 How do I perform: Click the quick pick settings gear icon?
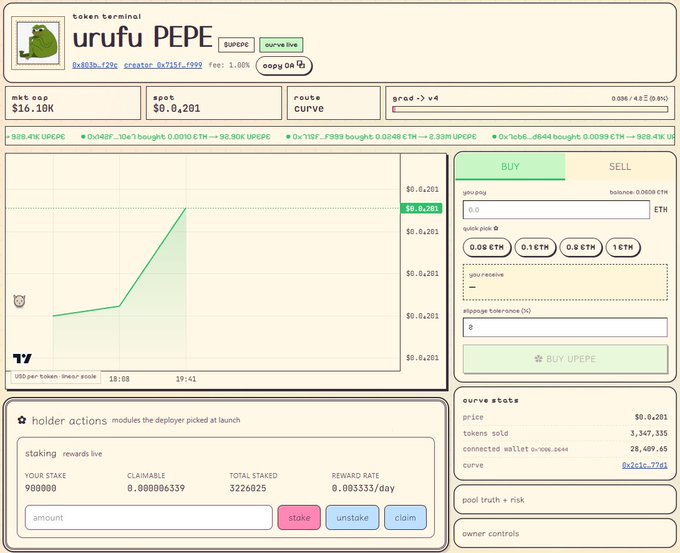(496, 228)
